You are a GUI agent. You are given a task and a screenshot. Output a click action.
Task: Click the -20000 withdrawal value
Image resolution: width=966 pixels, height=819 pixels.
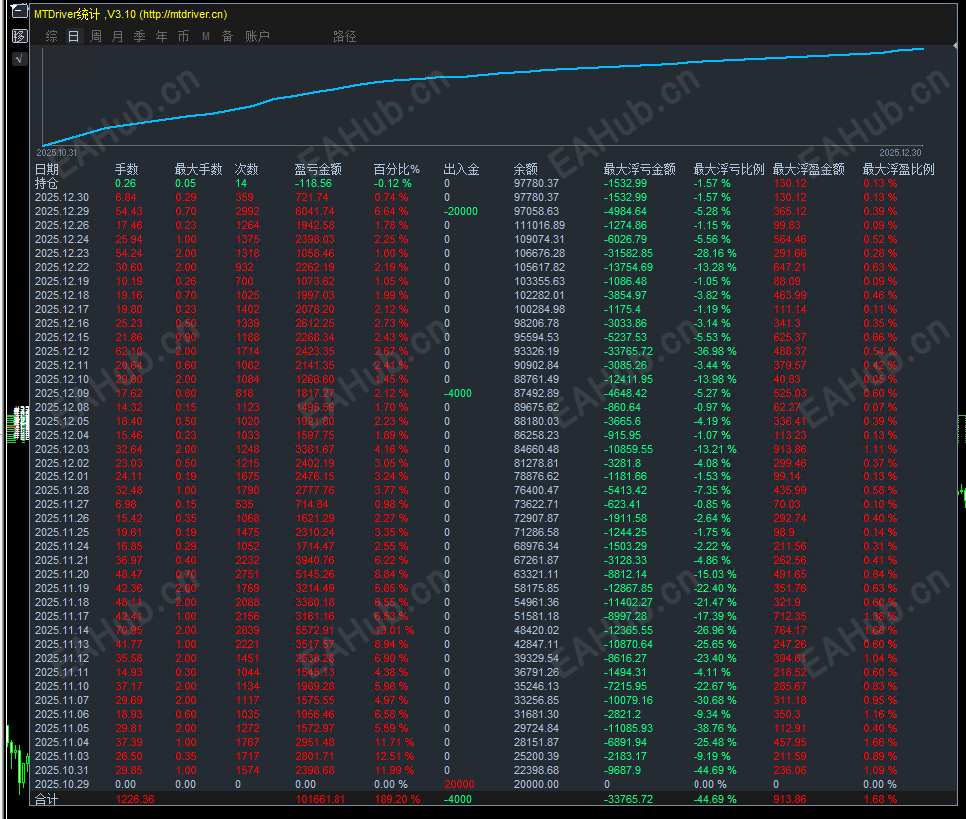461,211
